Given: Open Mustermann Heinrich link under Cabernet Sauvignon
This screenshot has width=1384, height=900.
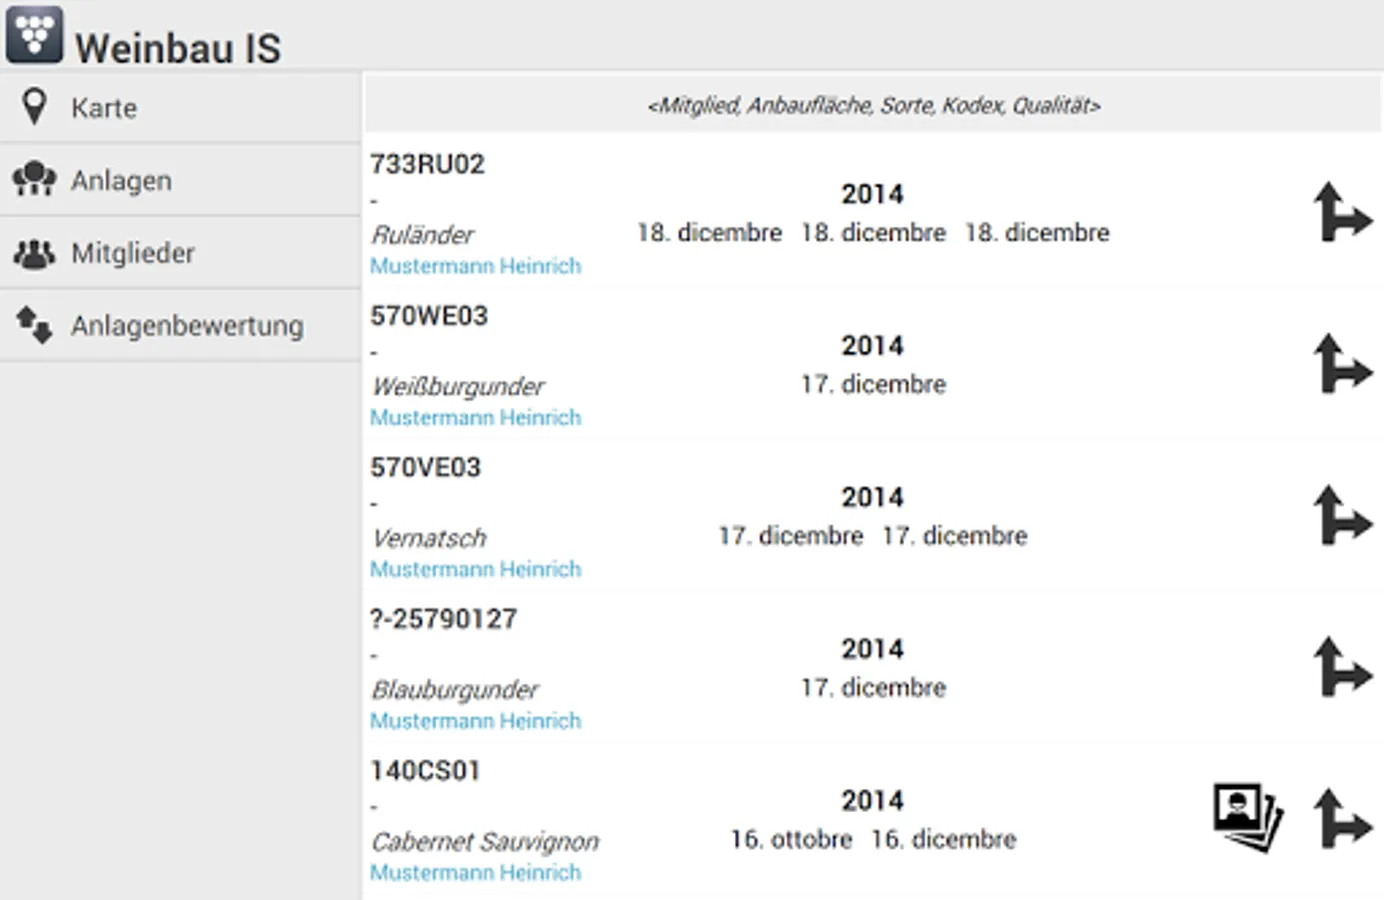Looking at the screenshot, I should (x=475, y=873).
